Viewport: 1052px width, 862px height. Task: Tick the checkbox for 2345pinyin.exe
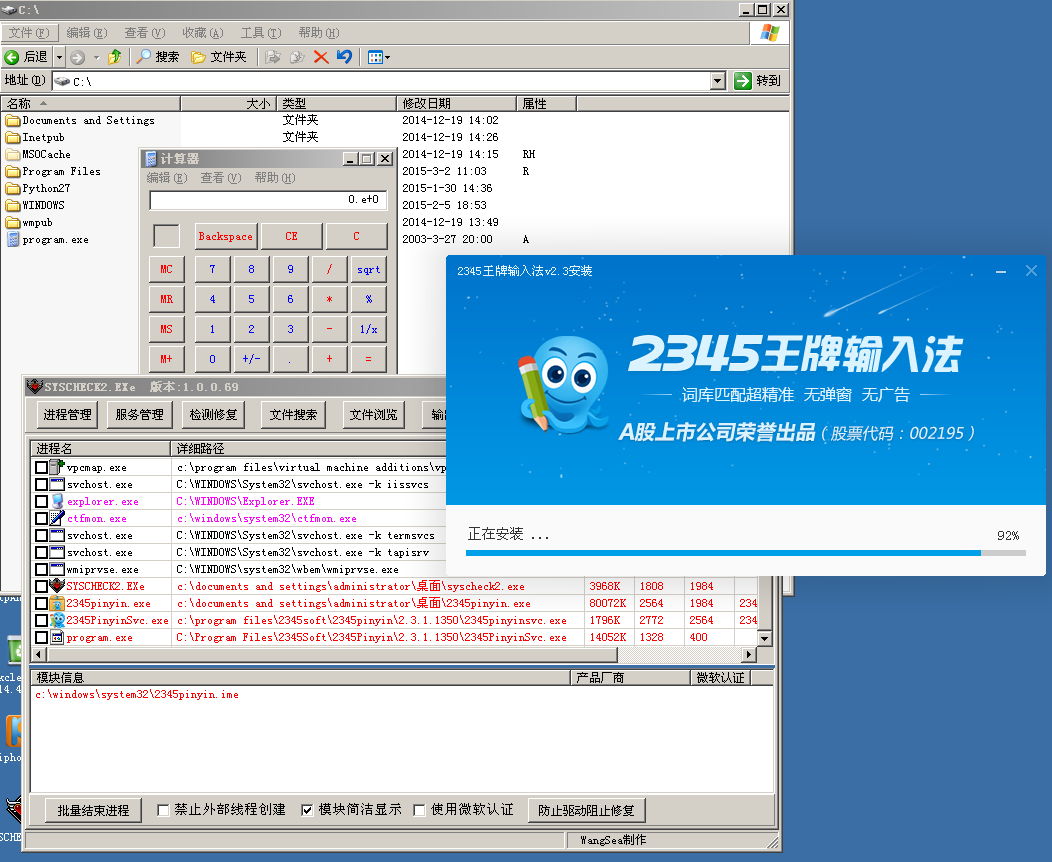click(x=41, y=604)
